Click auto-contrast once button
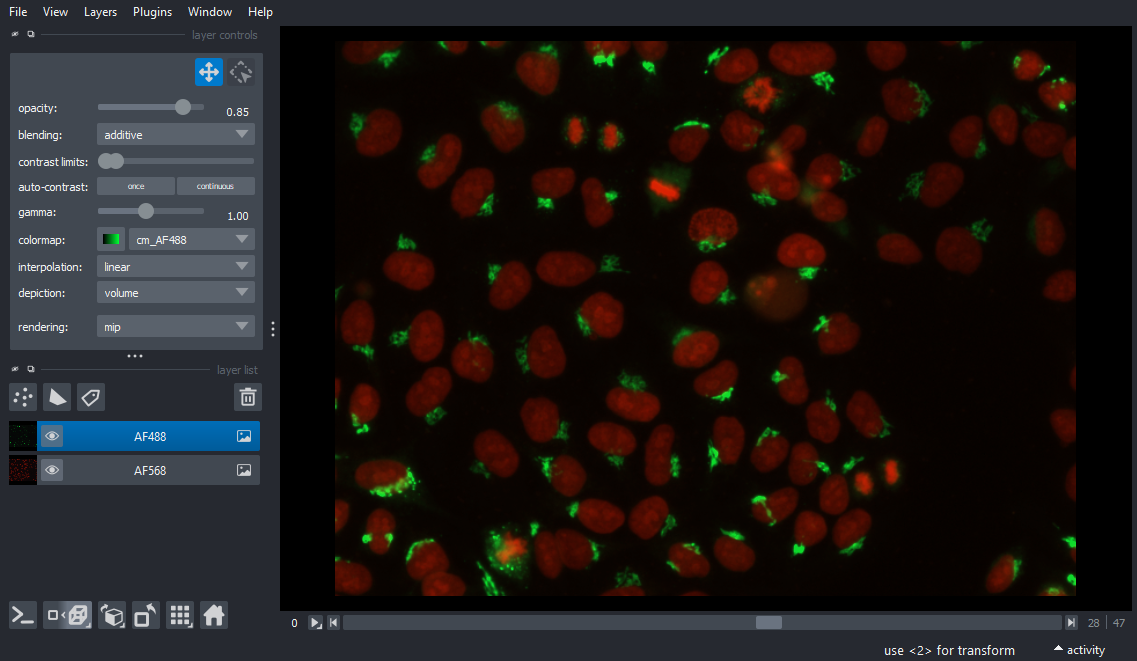 (136, 186)
